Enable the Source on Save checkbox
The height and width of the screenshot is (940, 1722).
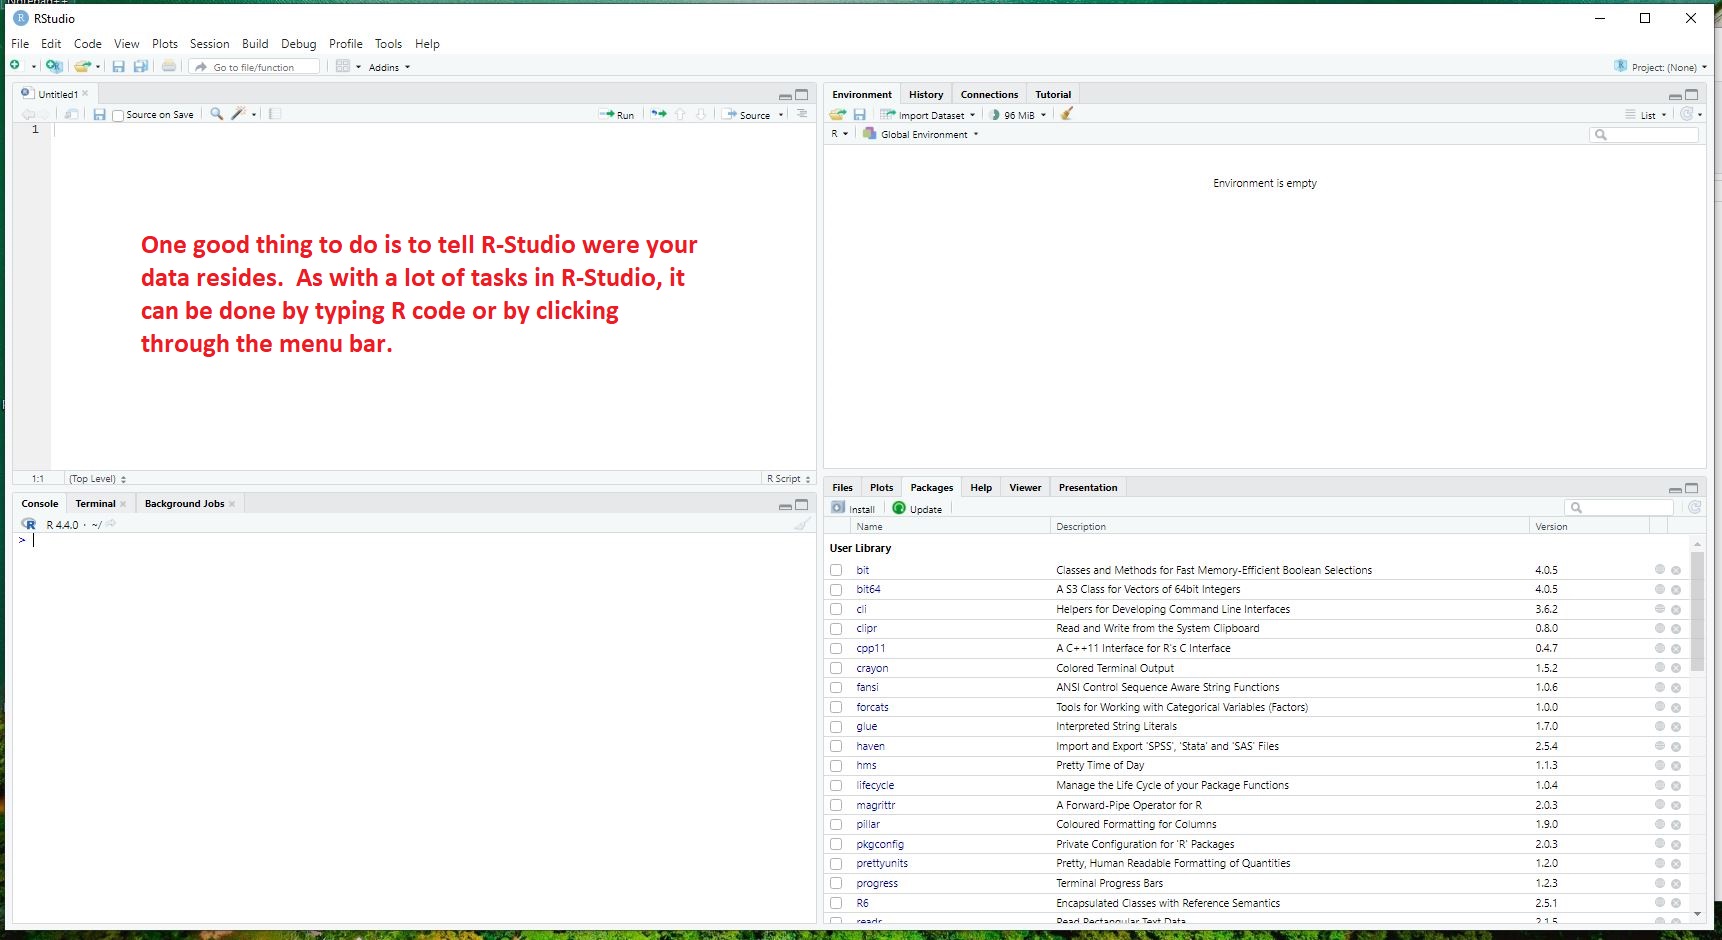pyautogui.click(x=118, y=116)
